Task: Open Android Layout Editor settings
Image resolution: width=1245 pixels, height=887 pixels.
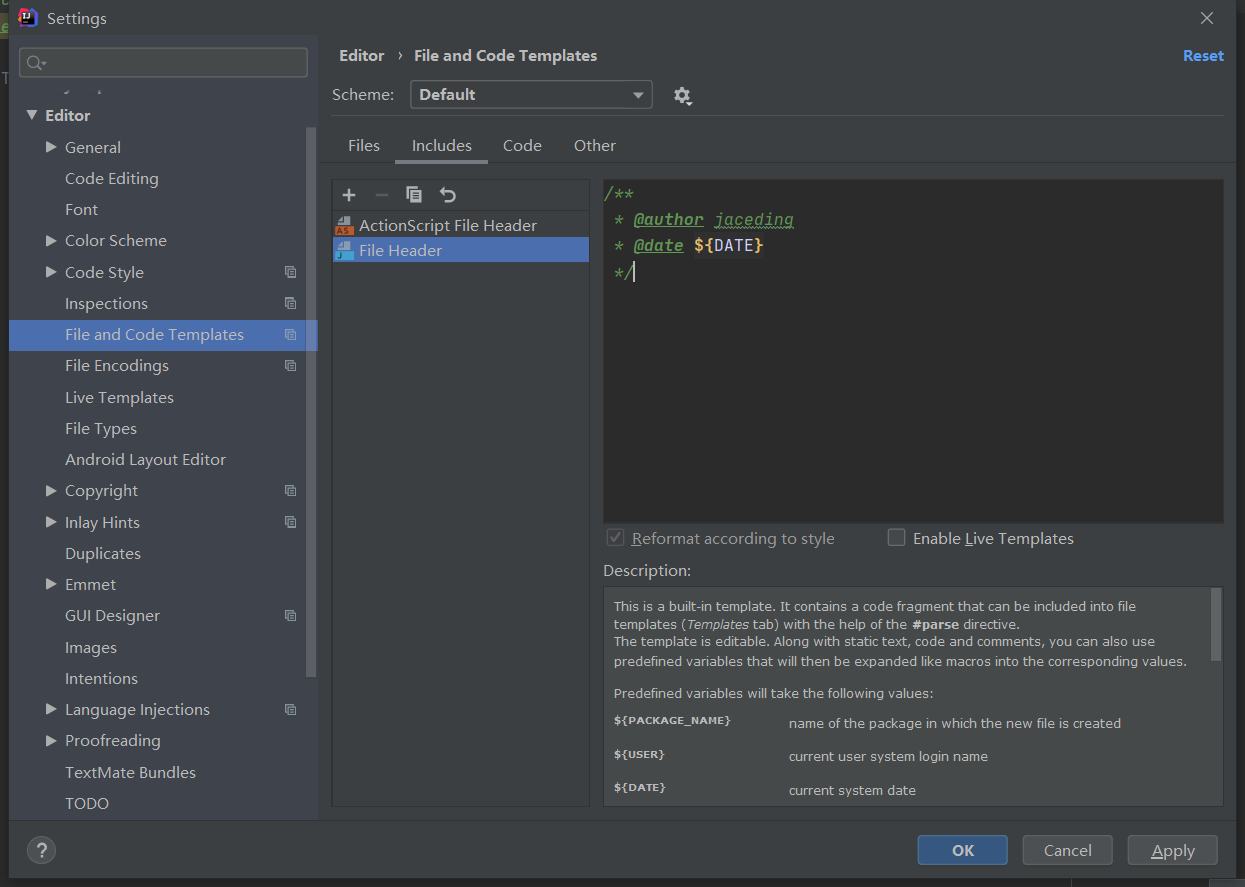Action: click(146, 460)
